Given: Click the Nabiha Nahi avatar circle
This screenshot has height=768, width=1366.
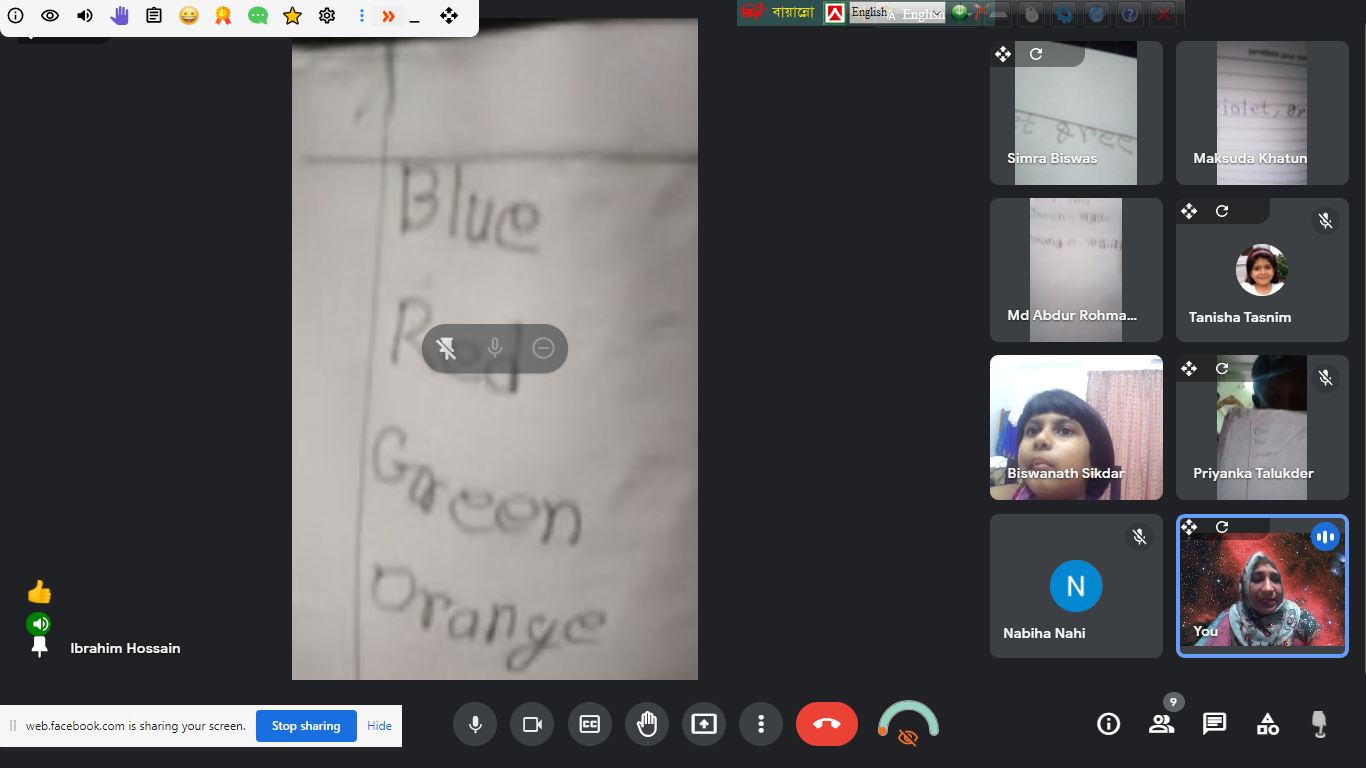Looking at the screenshot, I should [x=1076, y=586].
